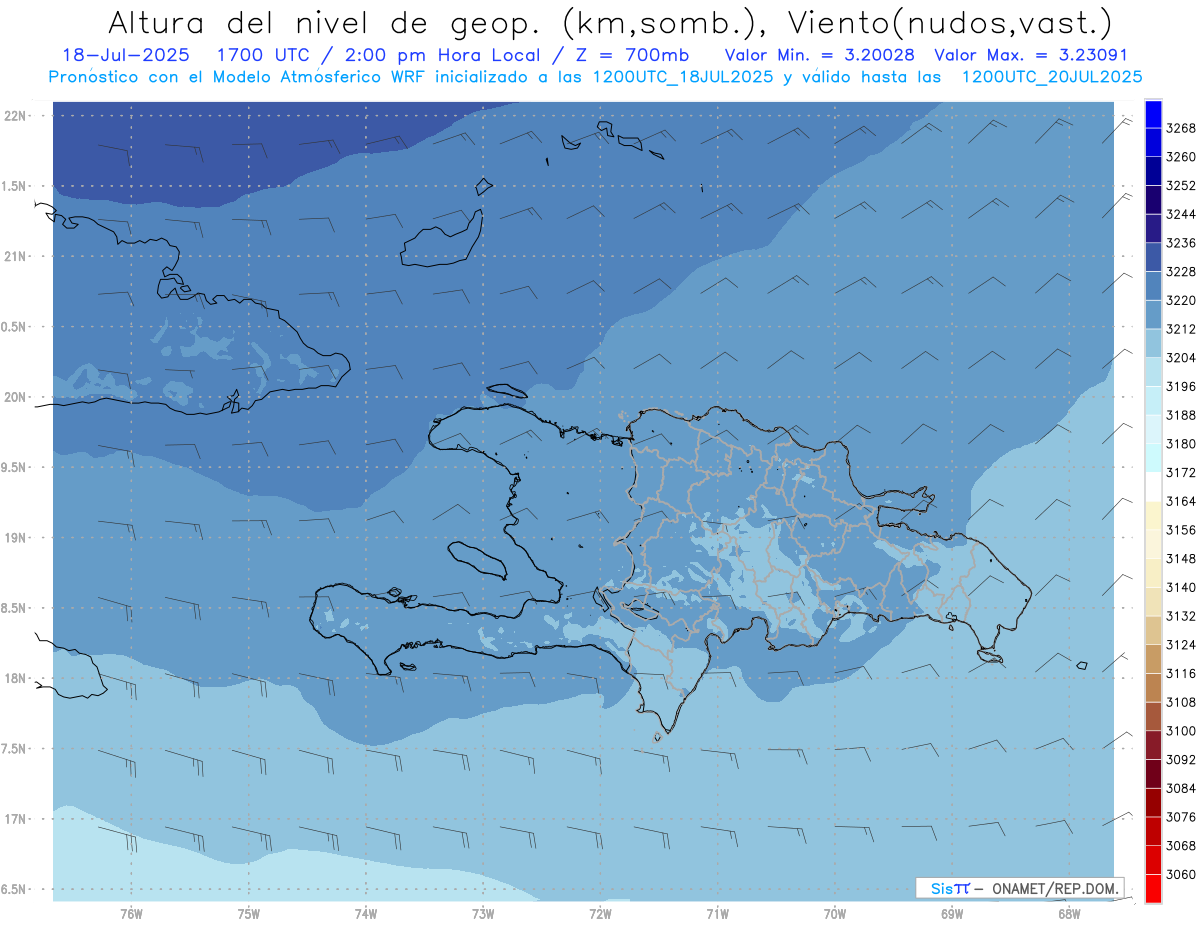Click the legend swatch between 3268 and 3260
Viewport: 1200px width, 927px height.
[1152, 143]
